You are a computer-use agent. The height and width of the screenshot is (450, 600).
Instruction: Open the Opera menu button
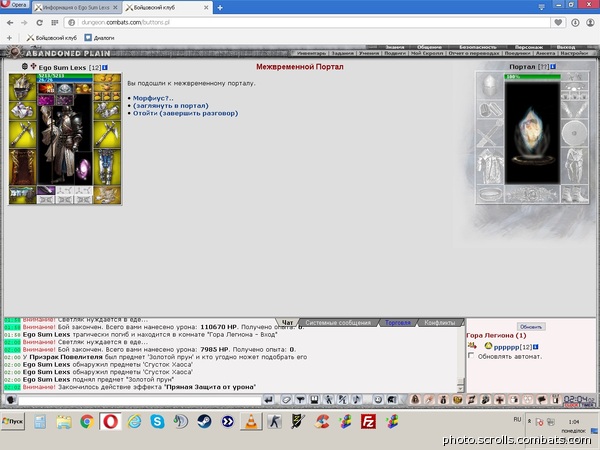tap(15, 5)
